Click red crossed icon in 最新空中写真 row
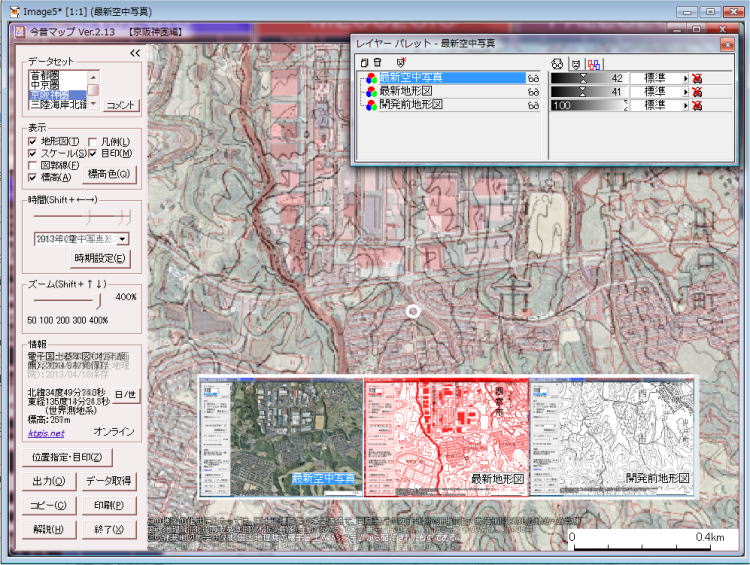The image size is (750, 565). [697, 78]
